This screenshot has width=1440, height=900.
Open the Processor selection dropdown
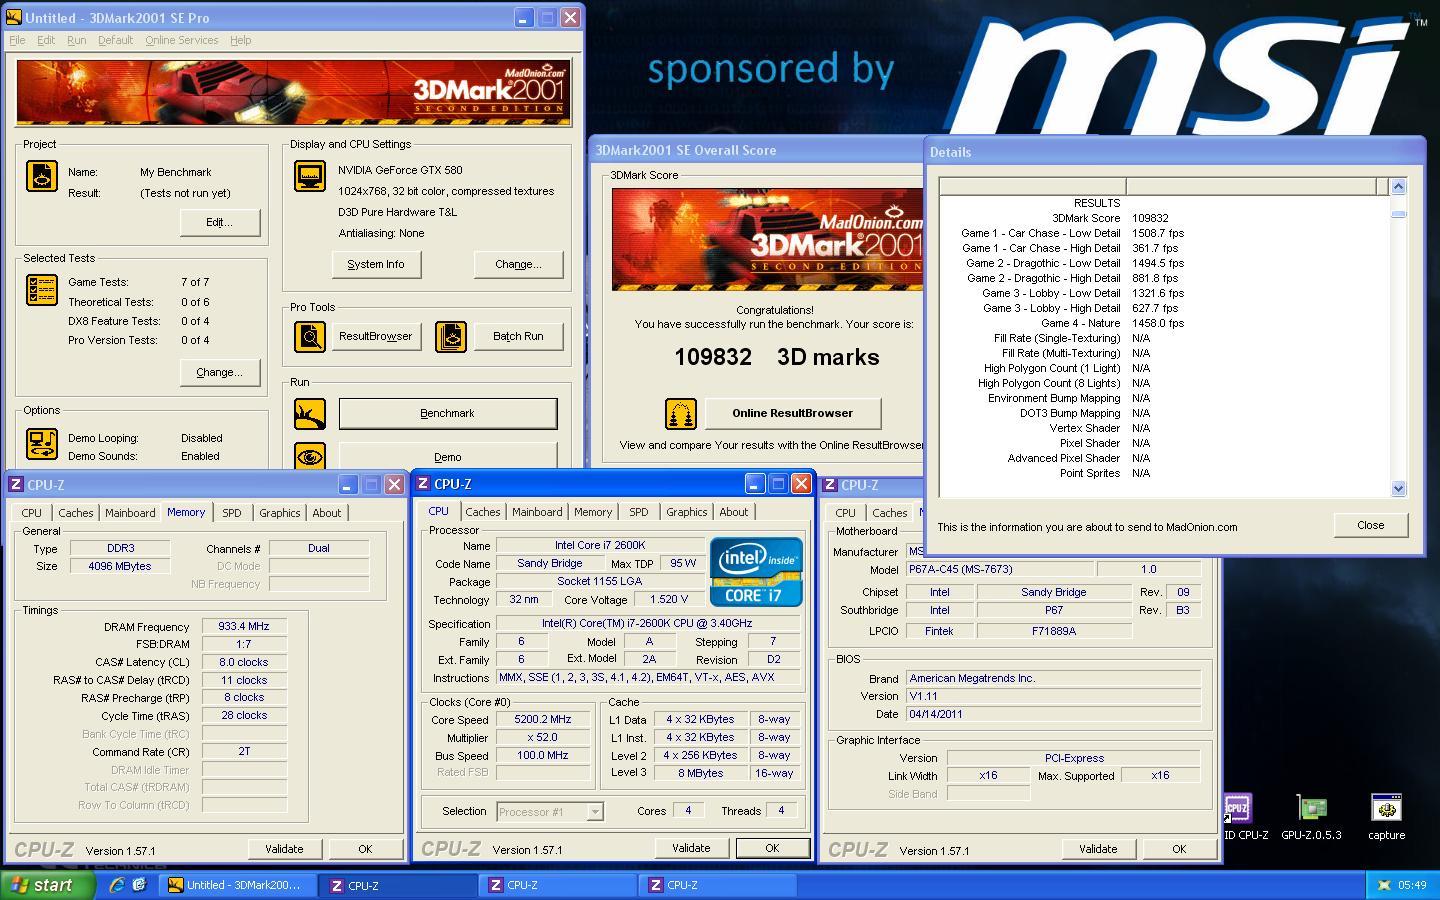(x=595, y=812)
